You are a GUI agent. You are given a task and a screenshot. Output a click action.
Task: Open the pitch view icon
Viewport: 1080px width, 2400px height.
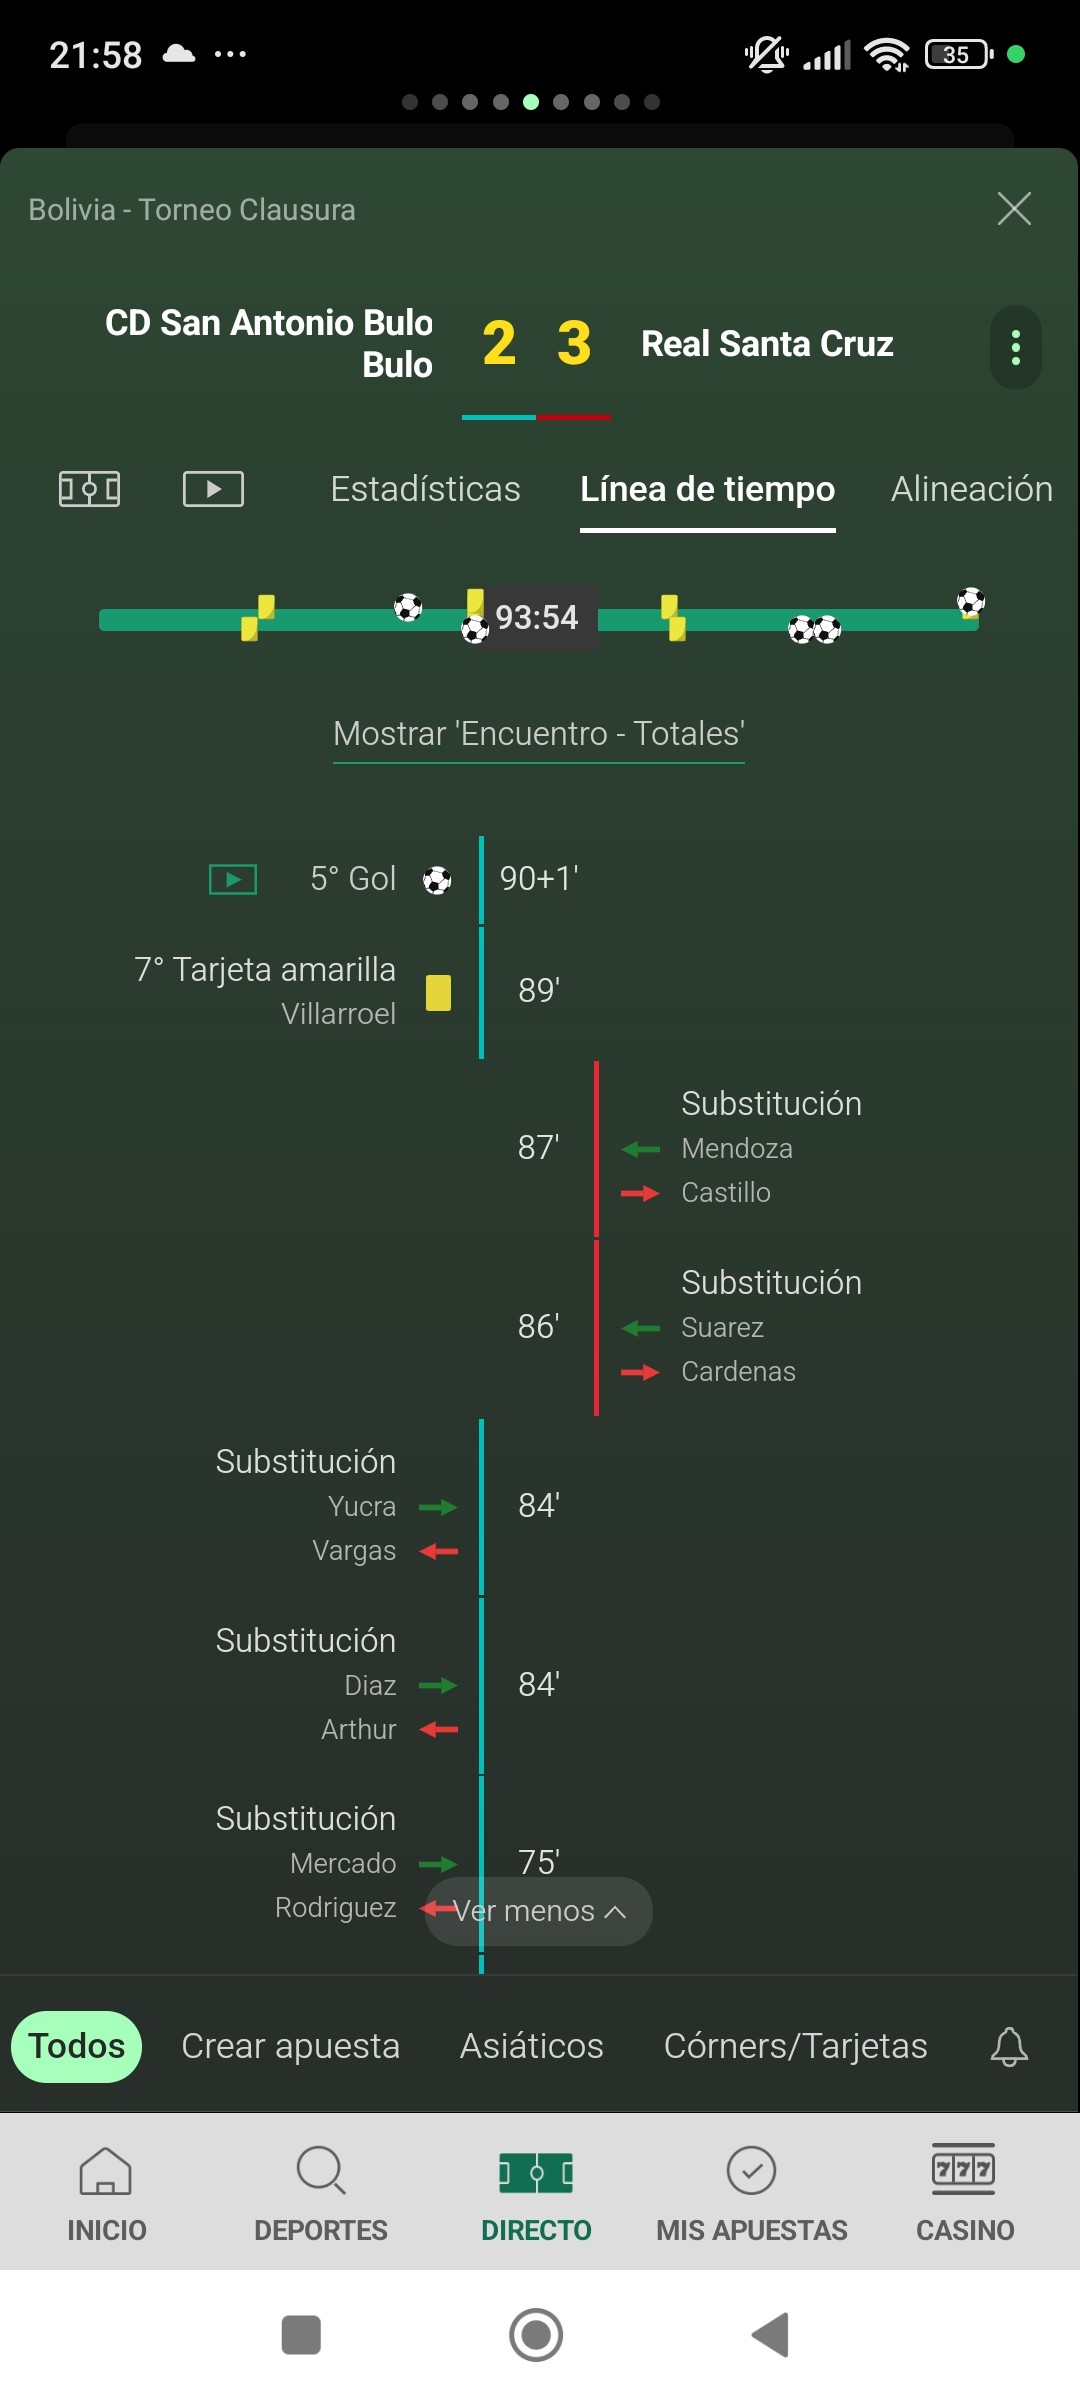(89, 489)
